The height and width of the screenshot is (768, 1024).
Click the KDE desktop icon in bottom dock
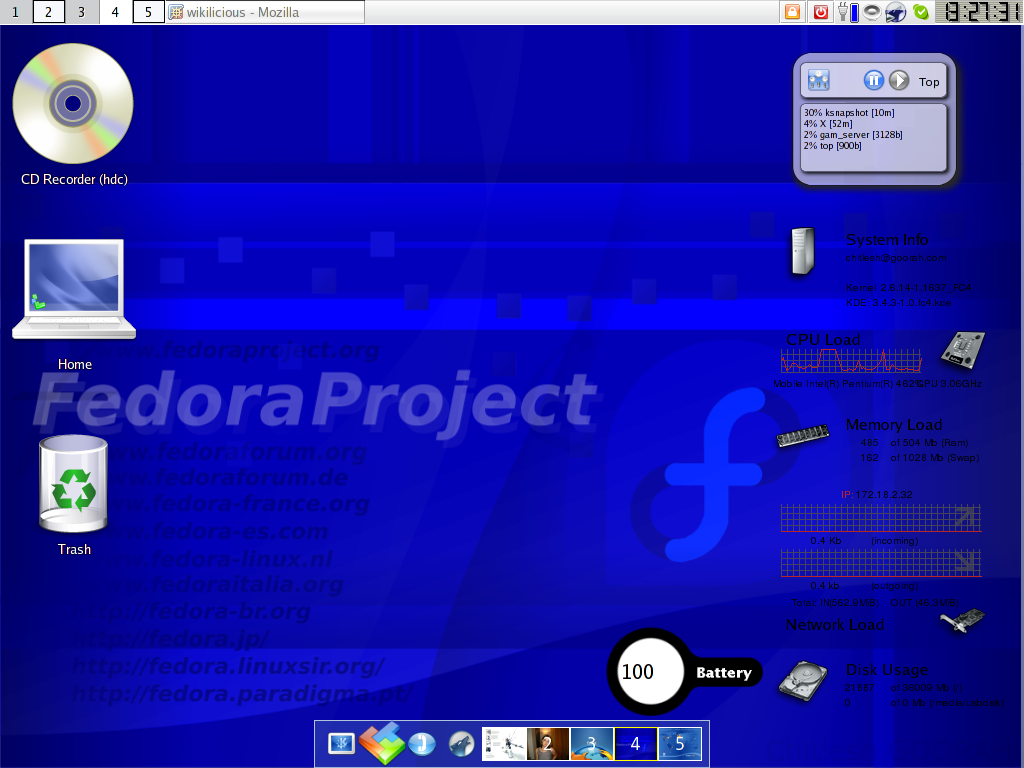341,743
